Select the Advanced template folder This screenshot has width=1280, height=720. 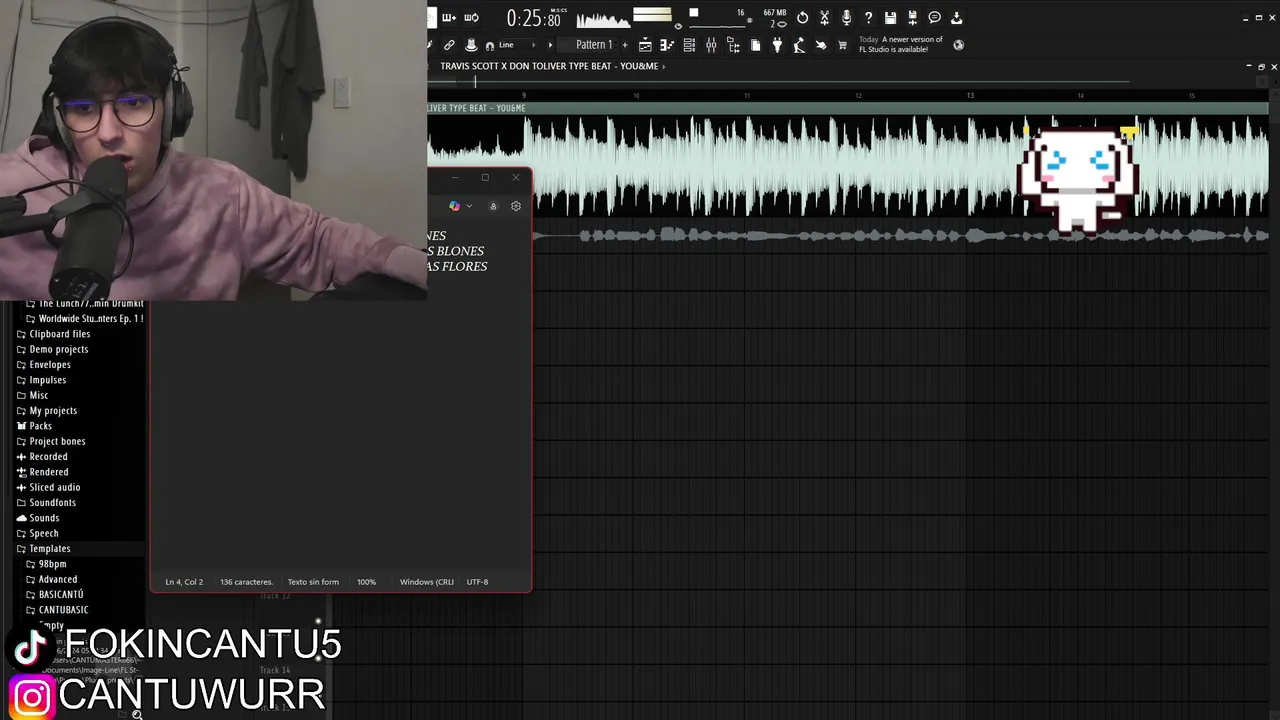pos(51,579)
